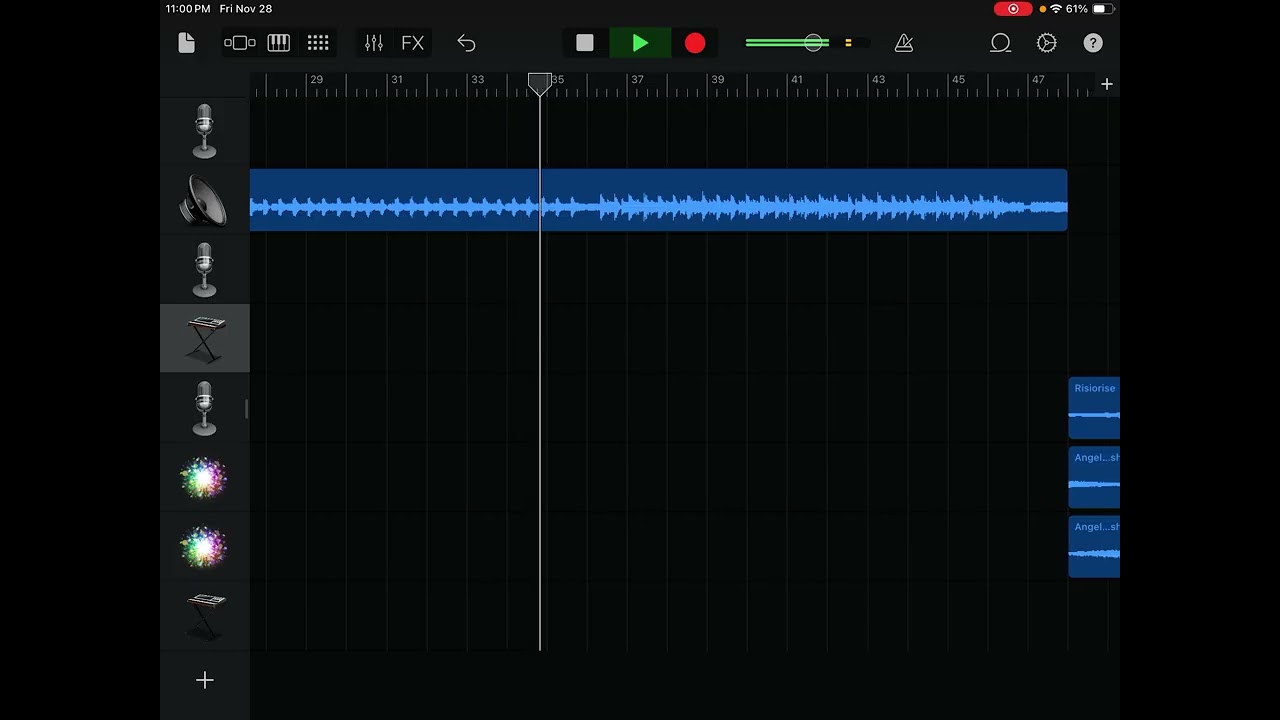
Task: Jump to bar 37 on the ruler
Action: pyautogui.click(x=637, y=80)
